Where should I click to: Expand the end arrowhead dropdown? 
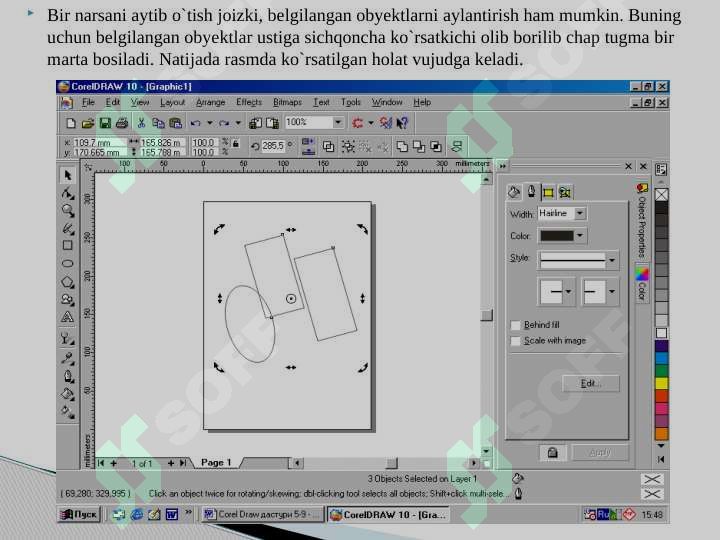tap(612, 291)
